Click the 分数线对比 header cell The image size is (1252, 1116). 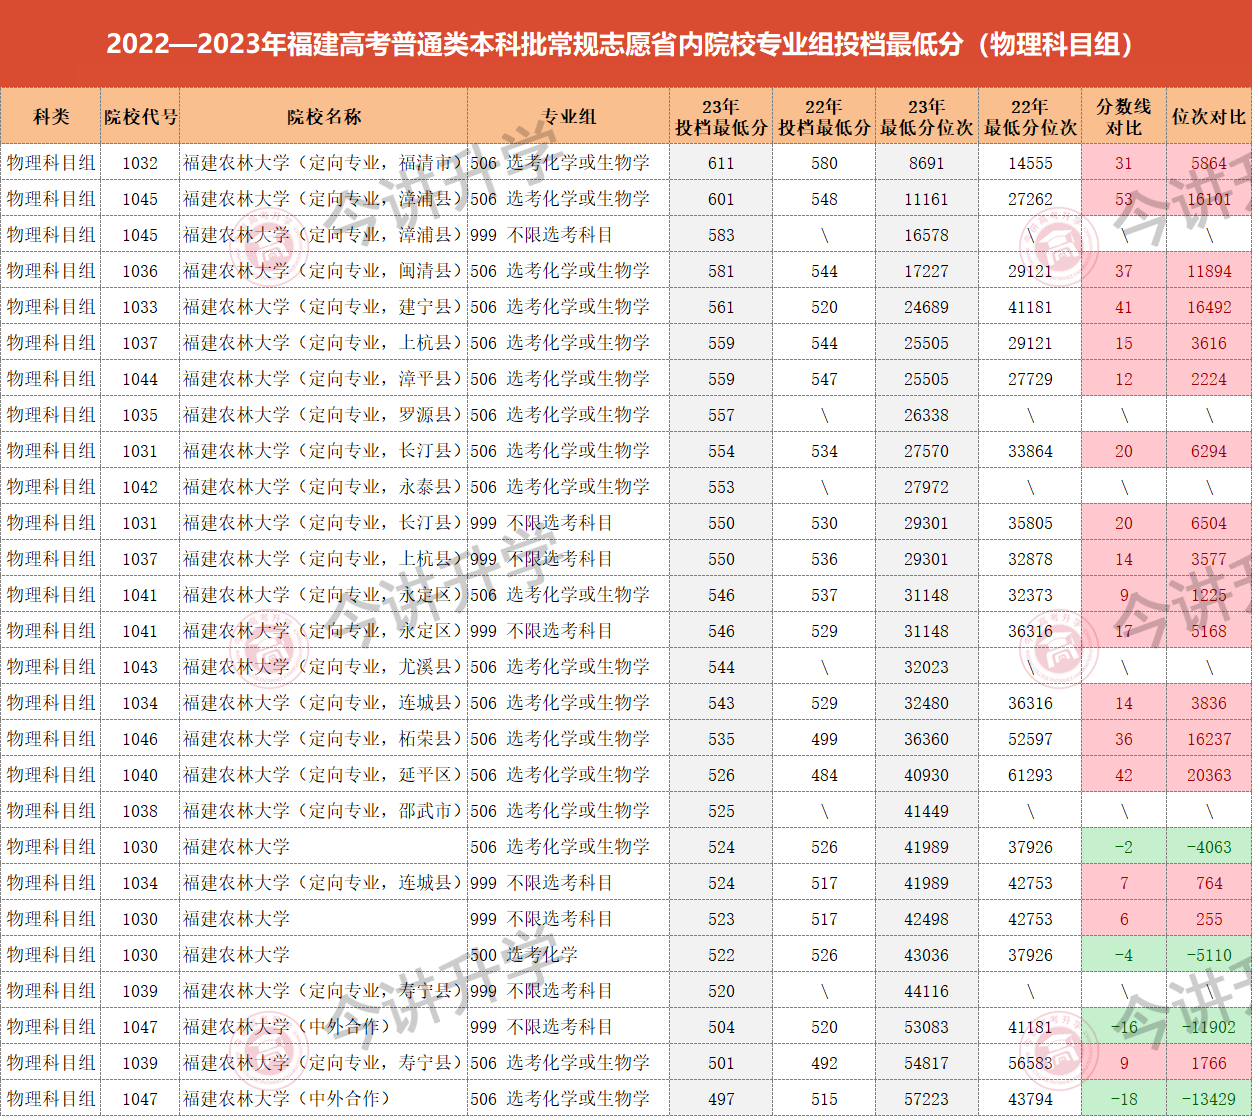pyautogui.click(x=1124, y=117)
